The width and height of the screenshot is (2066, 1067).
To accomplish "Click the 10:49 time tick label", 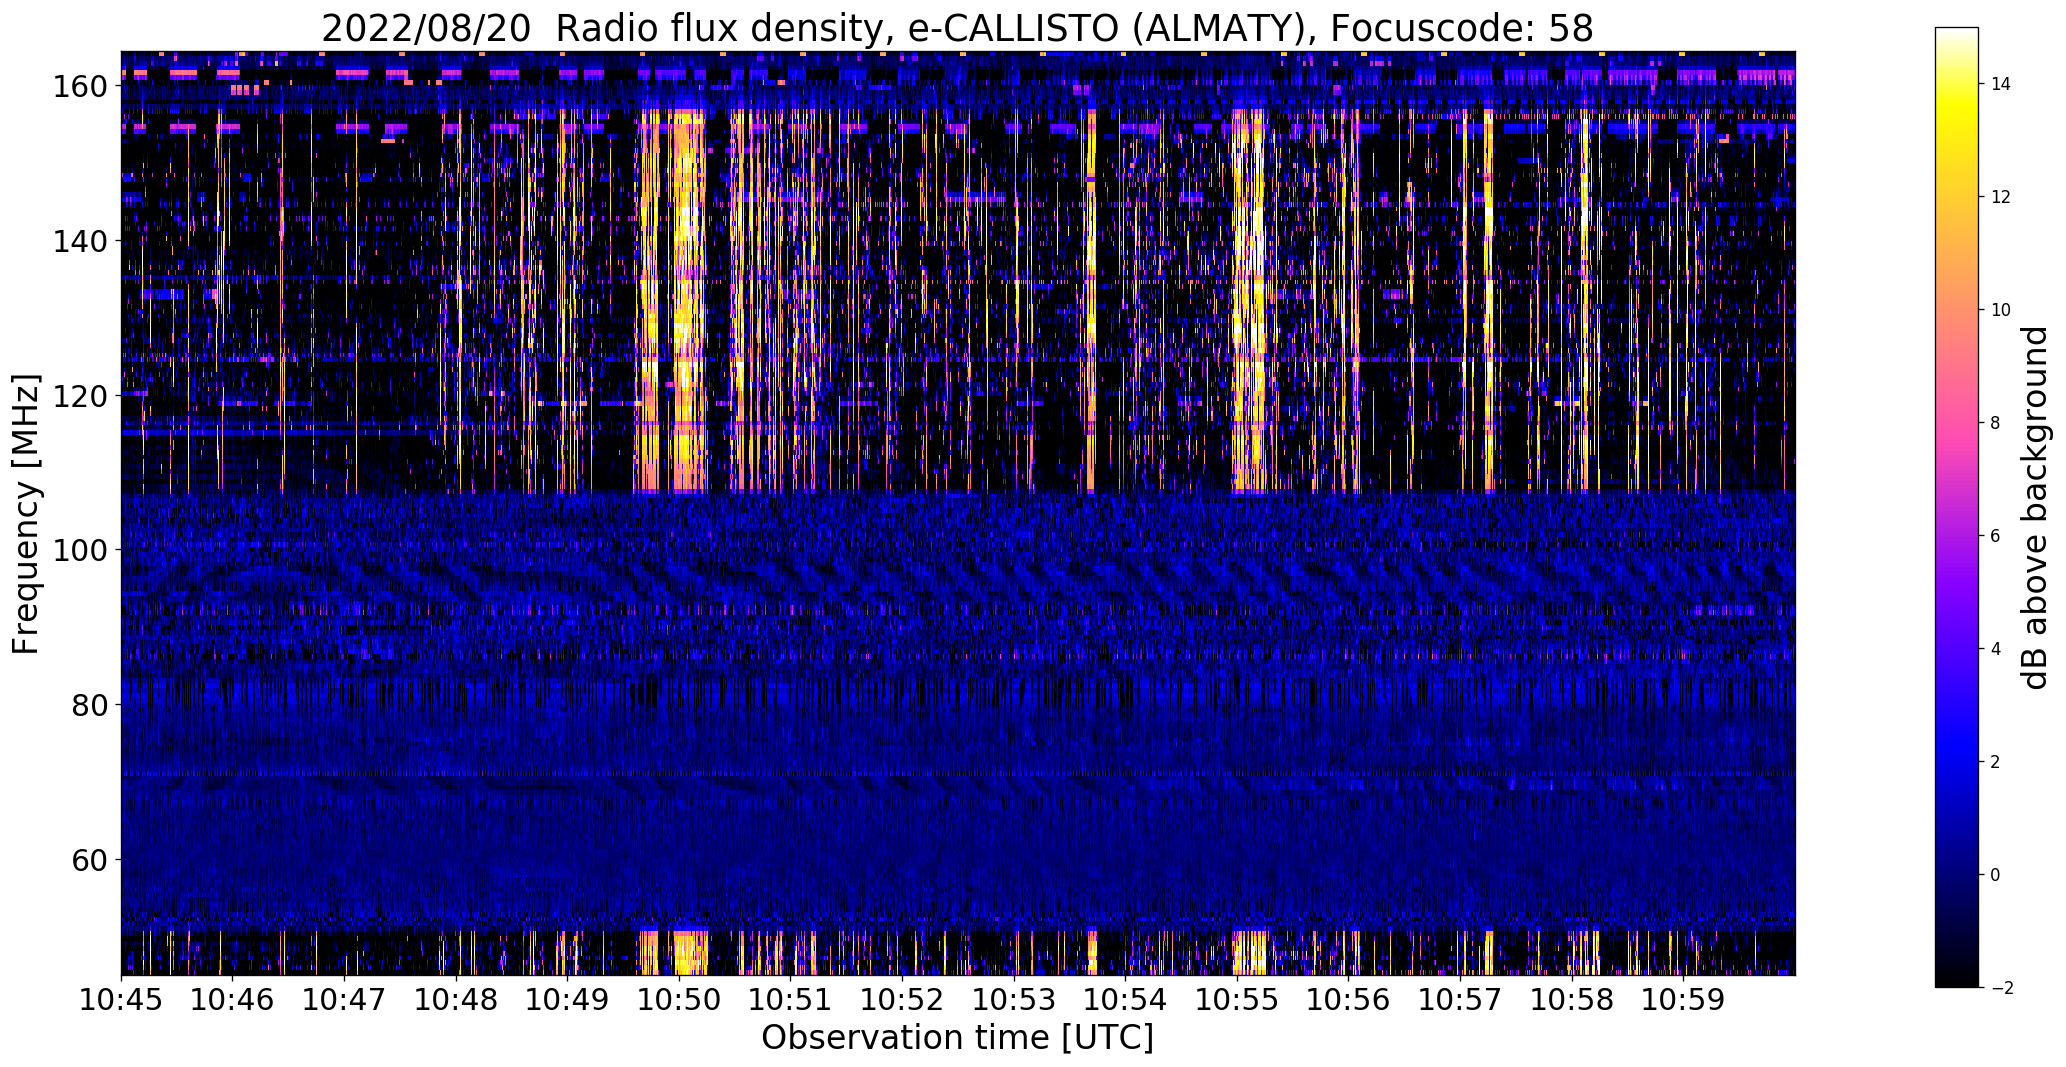I will point(567,998).
